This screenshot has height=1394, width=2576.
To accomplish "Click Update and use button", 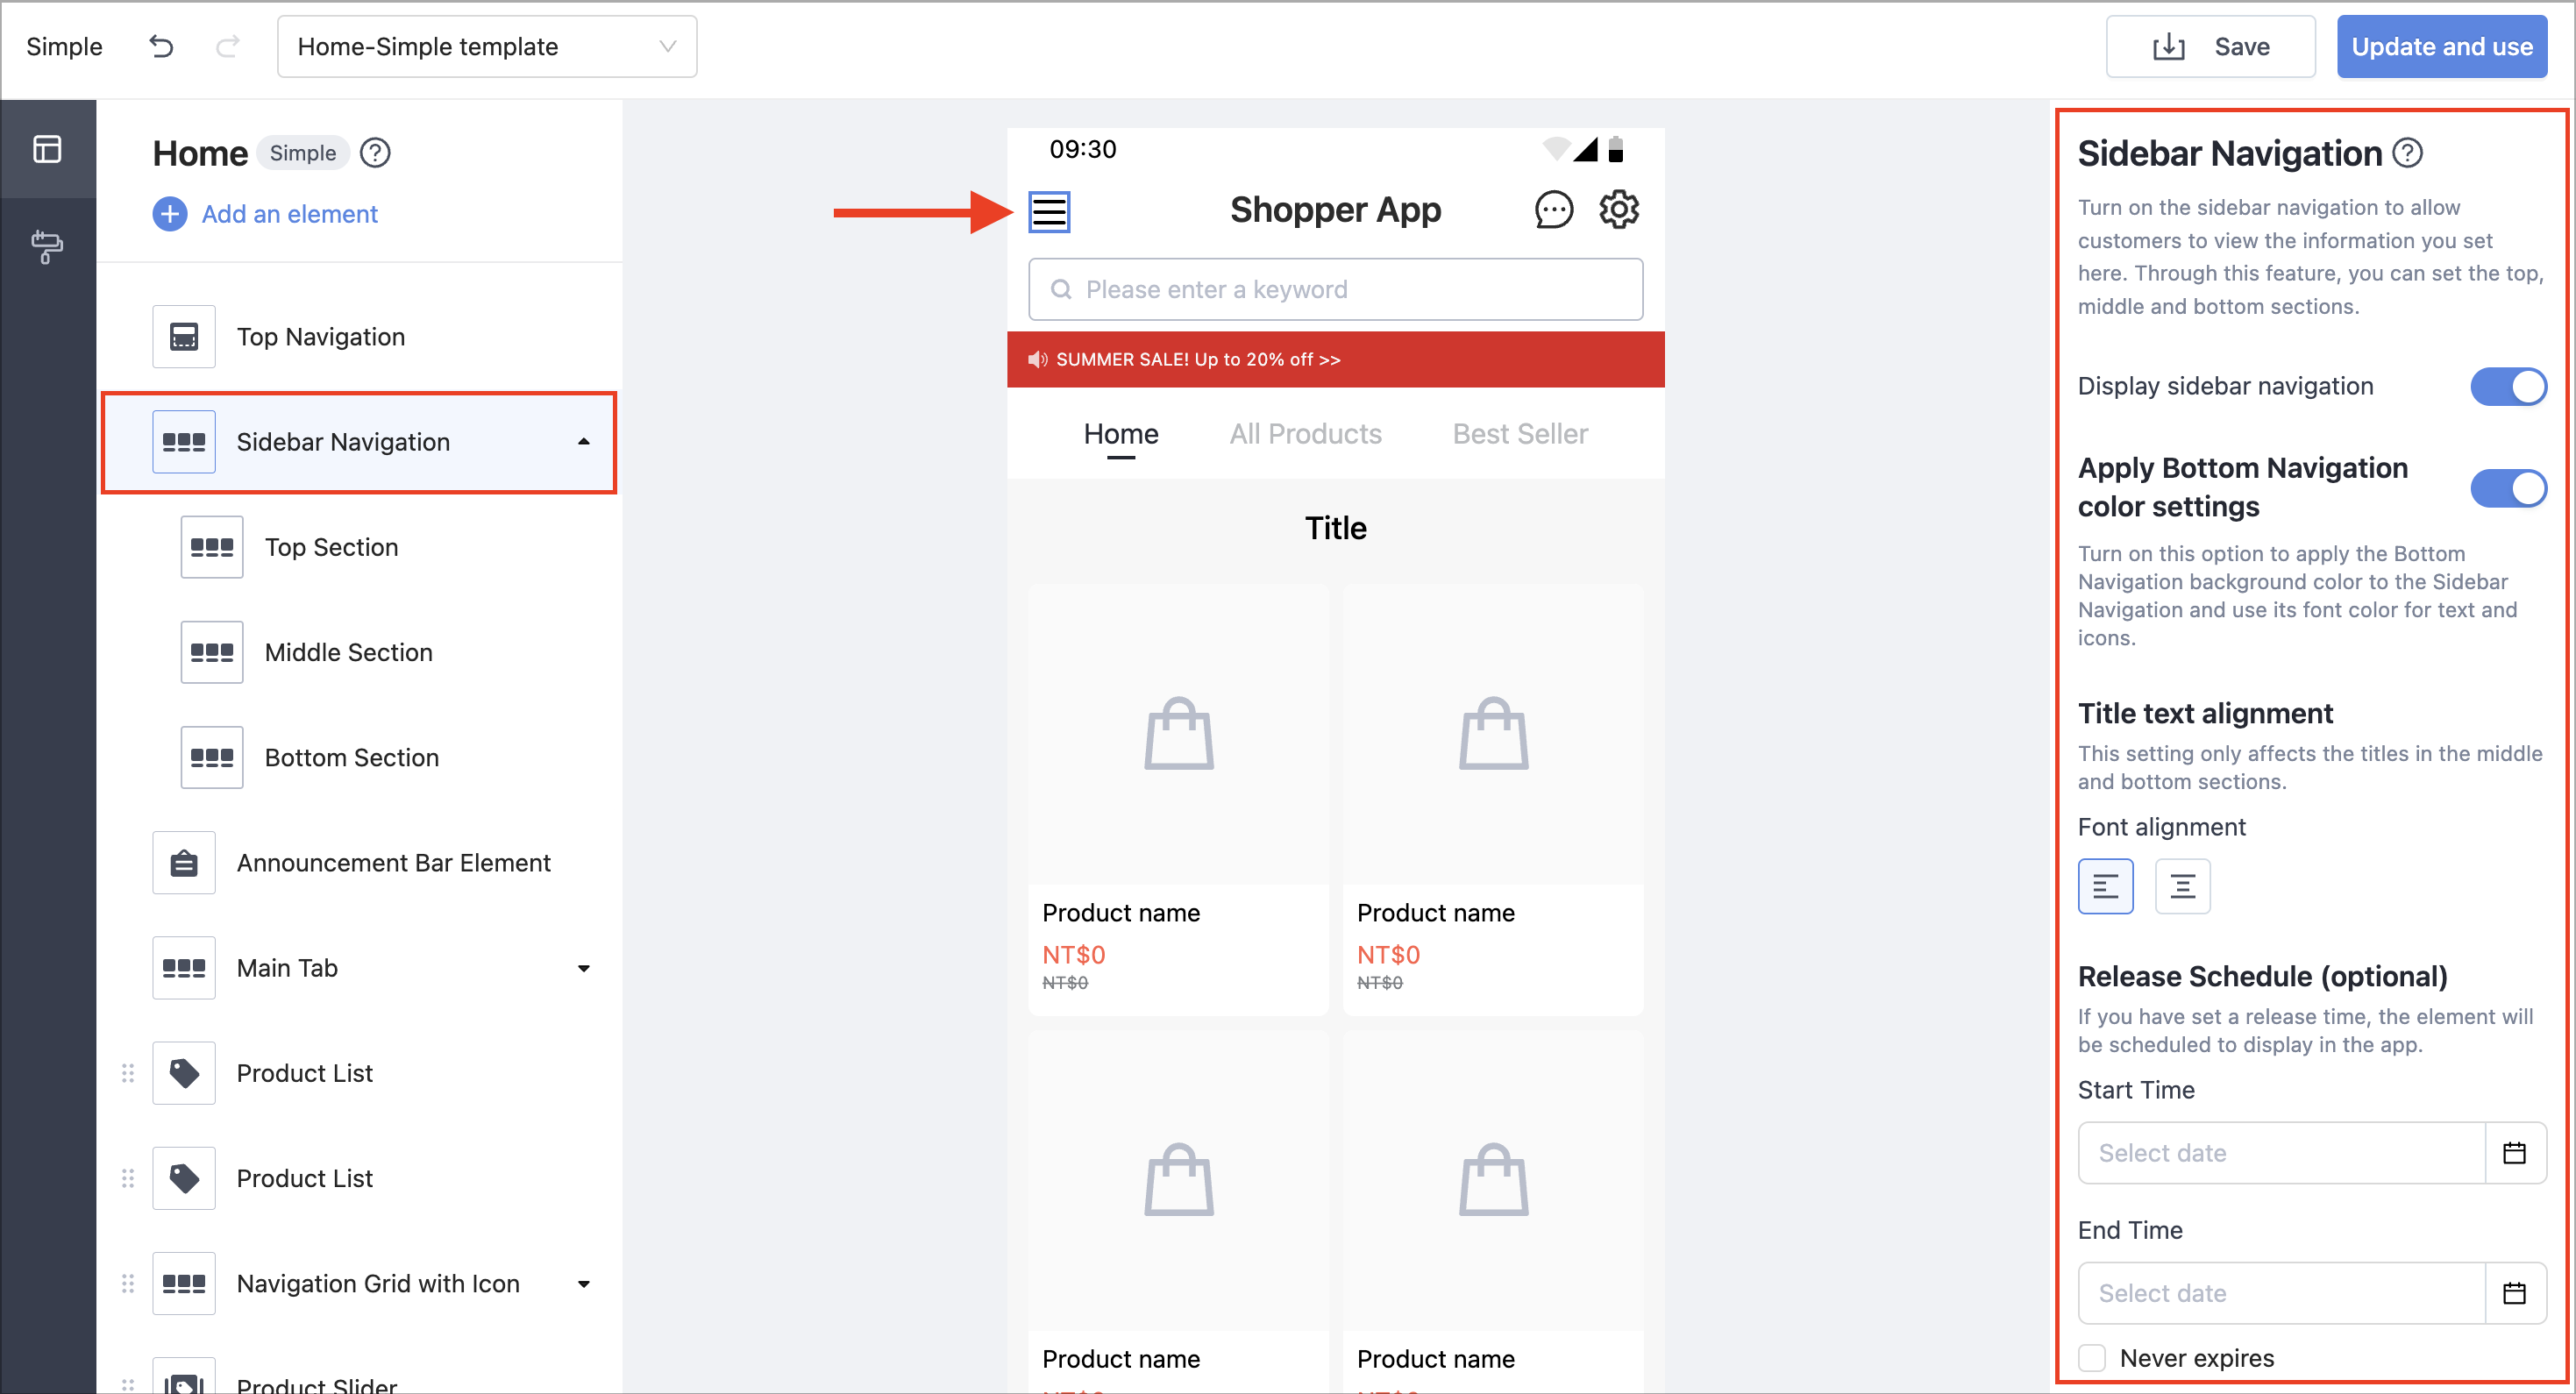I will 2441,47.
